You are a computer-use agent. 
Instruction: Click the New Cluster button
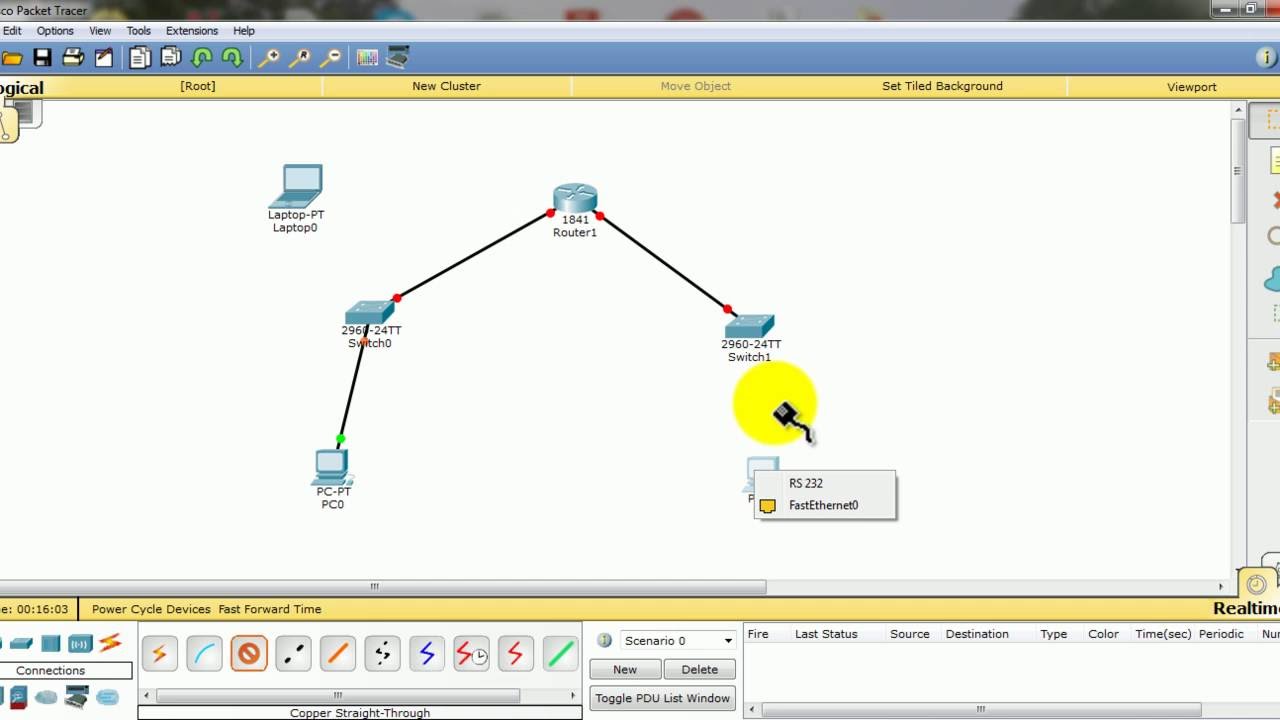point(446,86)
